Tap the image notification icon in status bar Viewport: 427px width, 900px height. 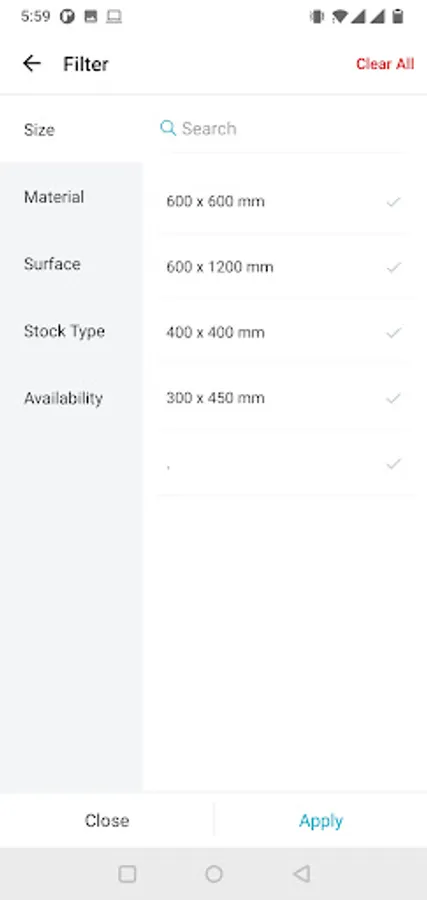pos(91,17)
